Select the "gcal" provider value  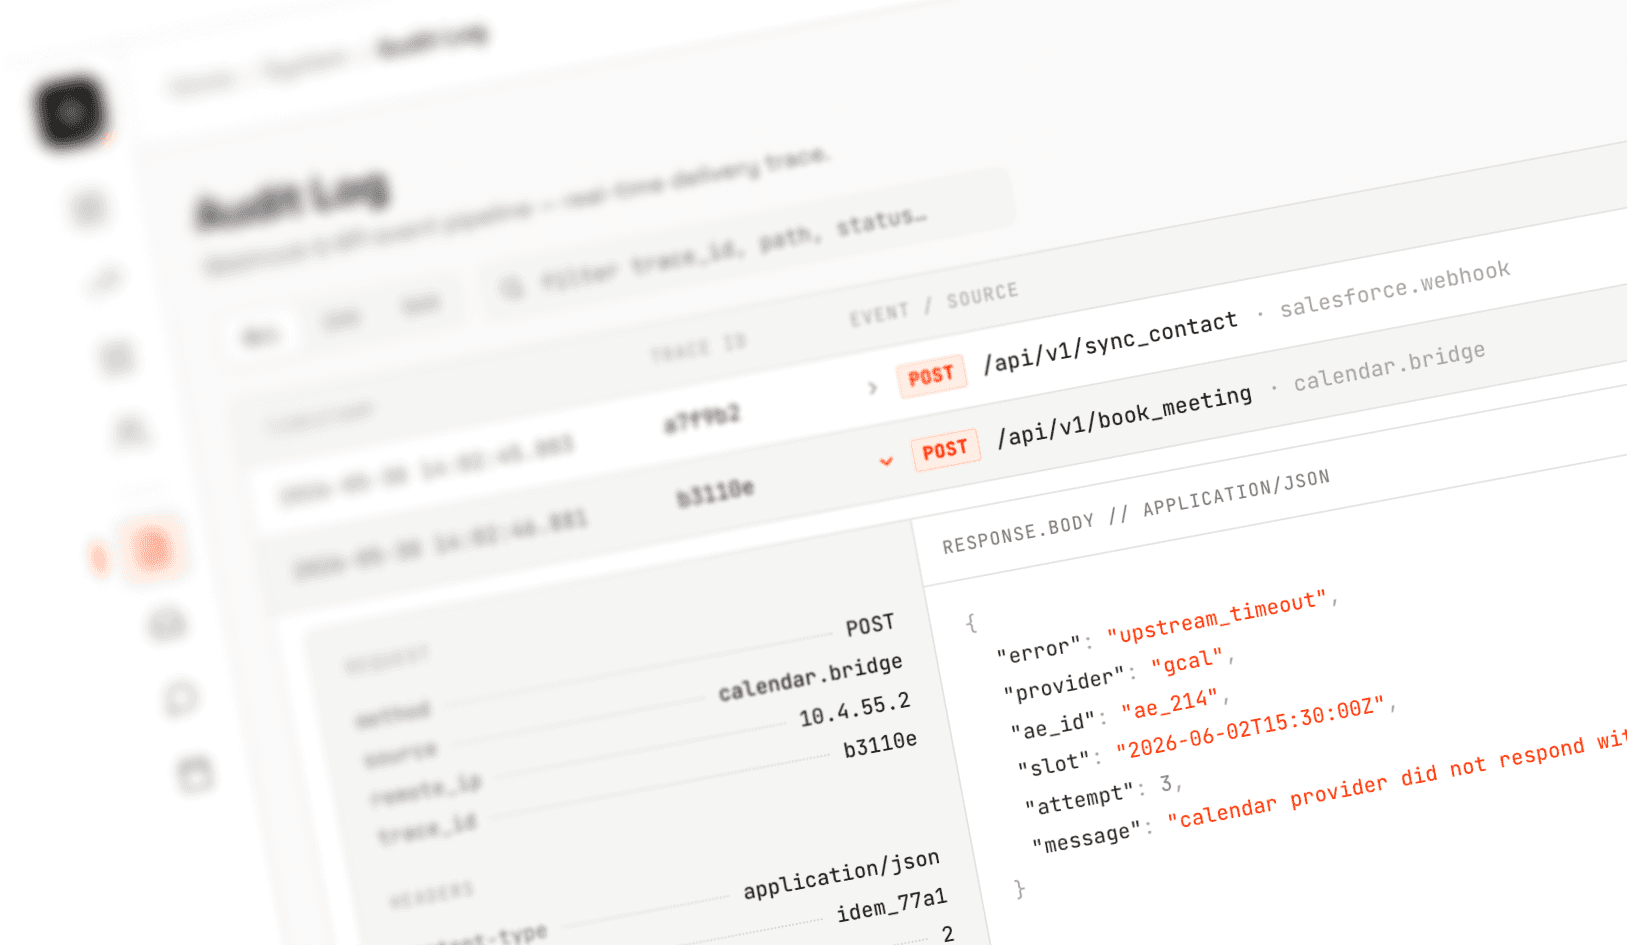[x=1187, y=661]
